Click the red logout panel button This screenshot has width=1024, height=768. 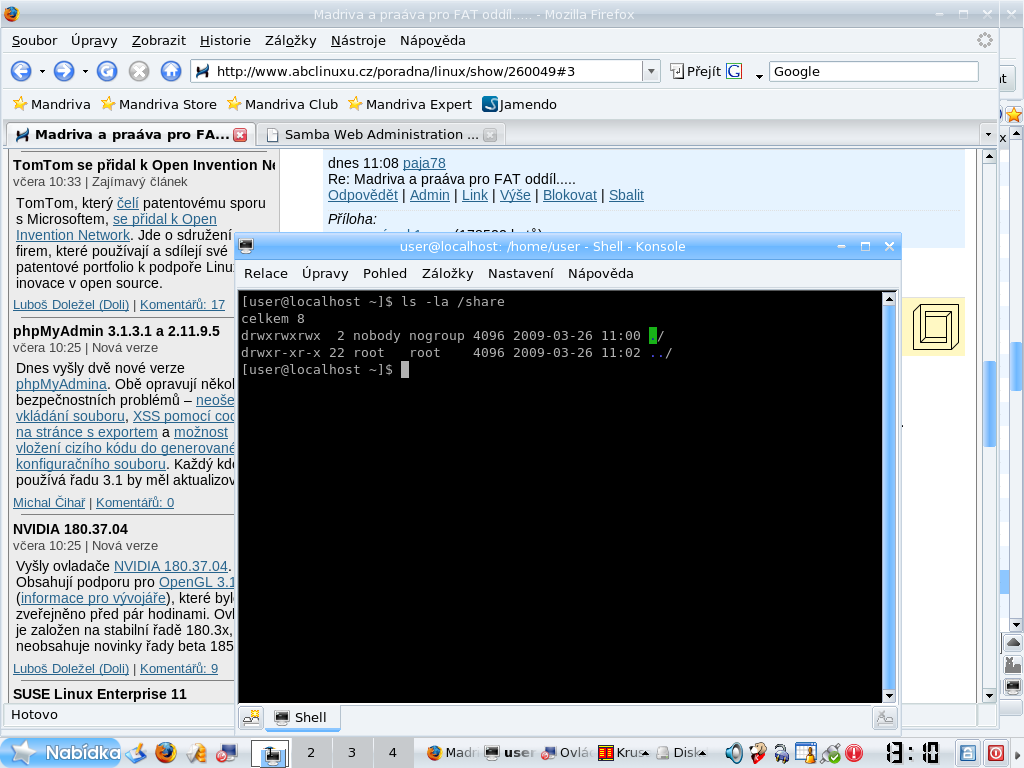click(996, 753)
